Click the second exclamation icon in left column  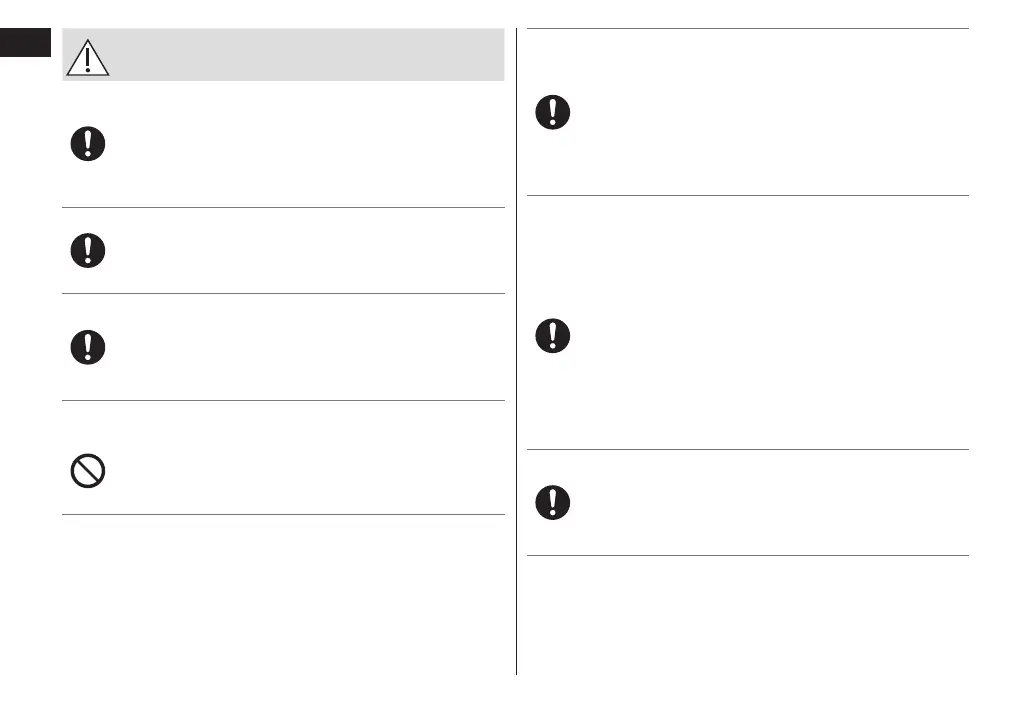(88, 250)
